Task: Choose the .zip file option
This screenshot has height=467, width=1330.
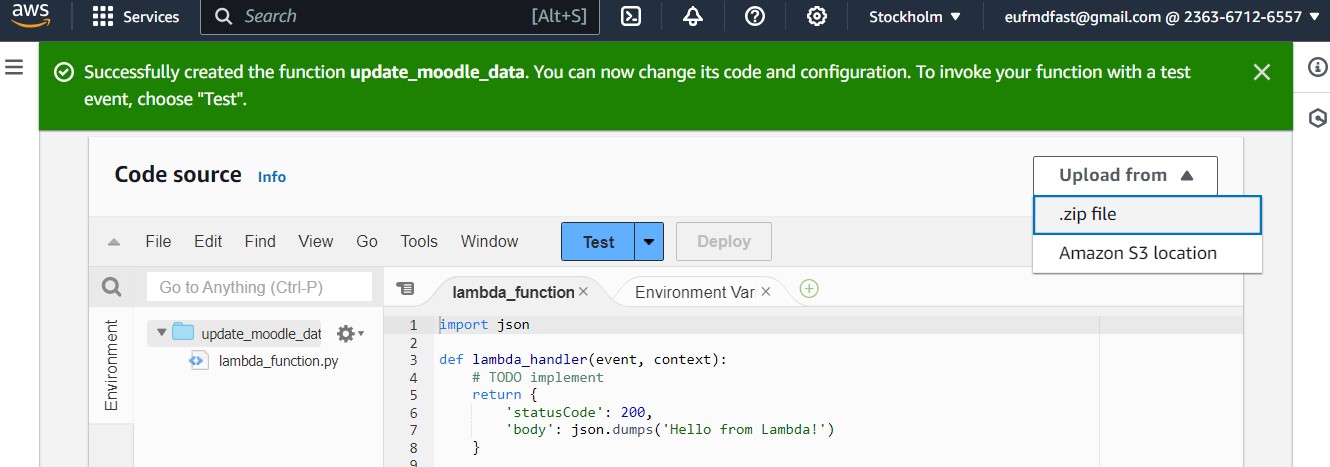Action: pyautogui.click(x=1148, y=214)
